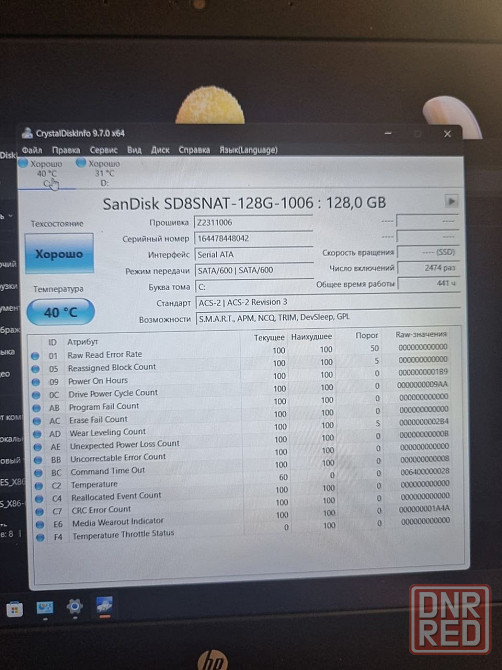The height and width of the screenshot is (670, 502).
Task: Select the Temperature Throttle Status row text
Action: pyautogui.click(x=123, y=534)
